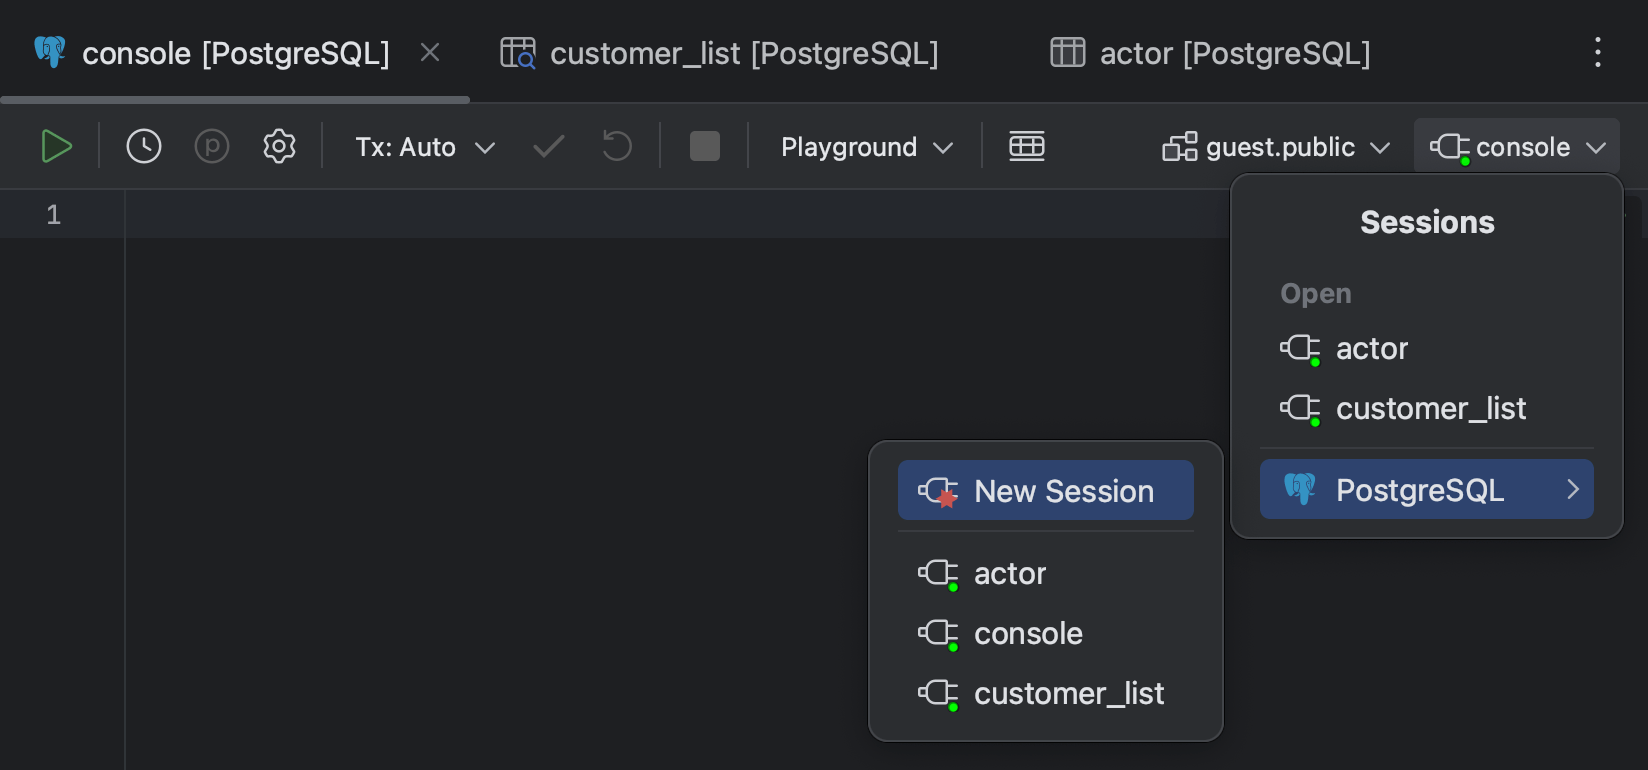Toggle in-editor results table icon
This screenshot has width=1648, height=770.
click(x=1027, y=147)
